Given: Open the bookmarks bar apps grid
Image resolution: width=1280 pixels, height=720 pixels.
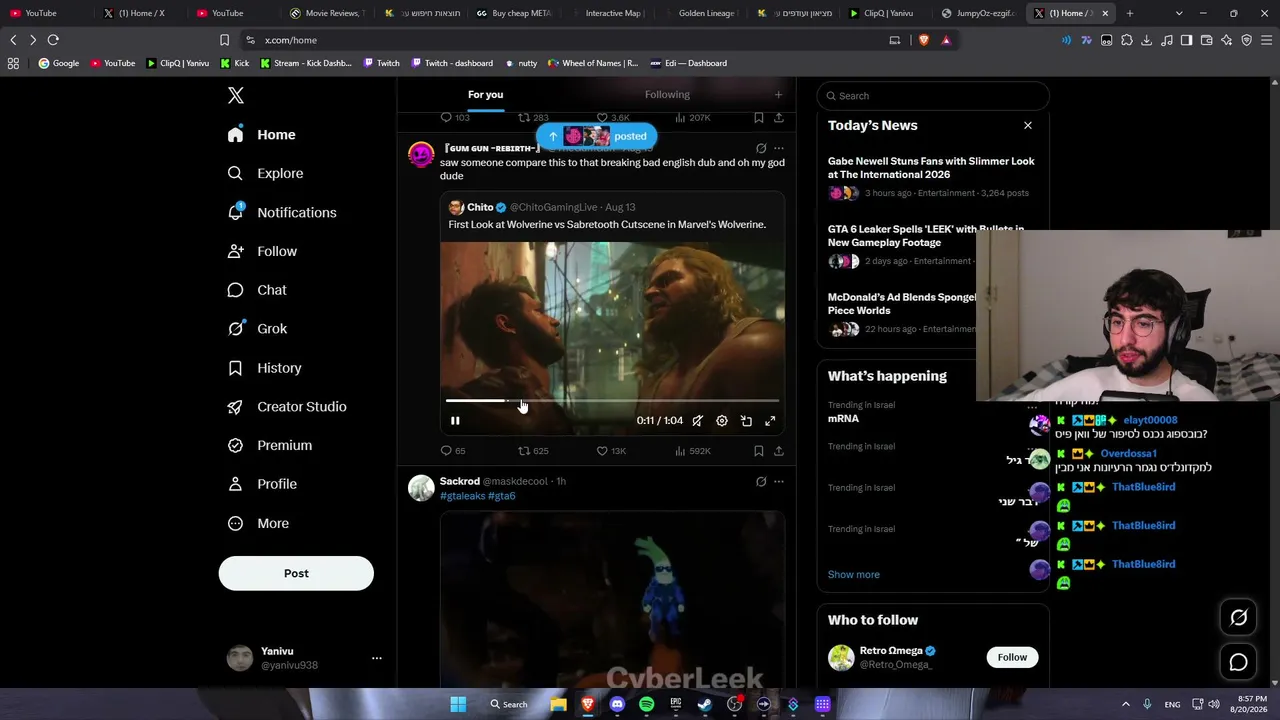Looking at the screenshot, I should point(13,63).
